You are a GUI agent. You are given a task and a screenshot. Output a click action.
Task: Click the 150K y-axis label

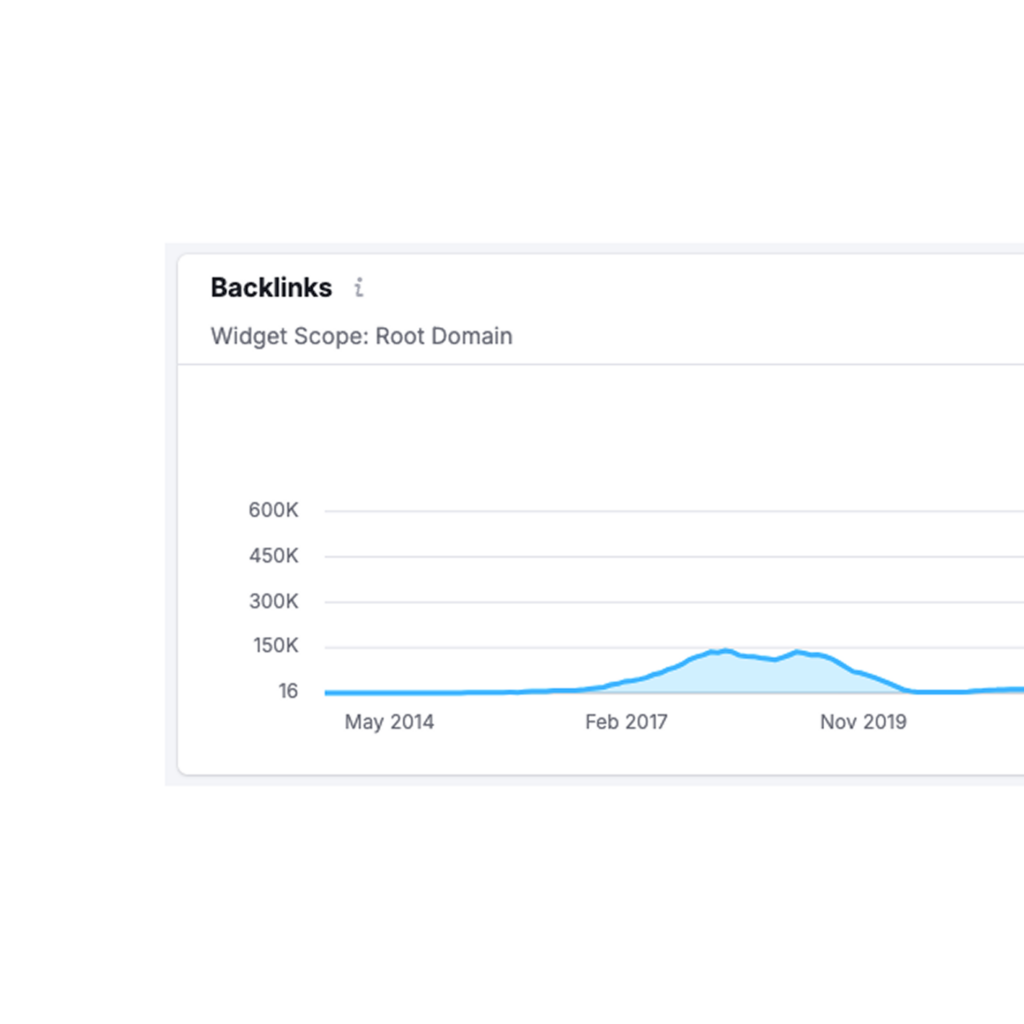pyautogui.click(x=276, y=646)
